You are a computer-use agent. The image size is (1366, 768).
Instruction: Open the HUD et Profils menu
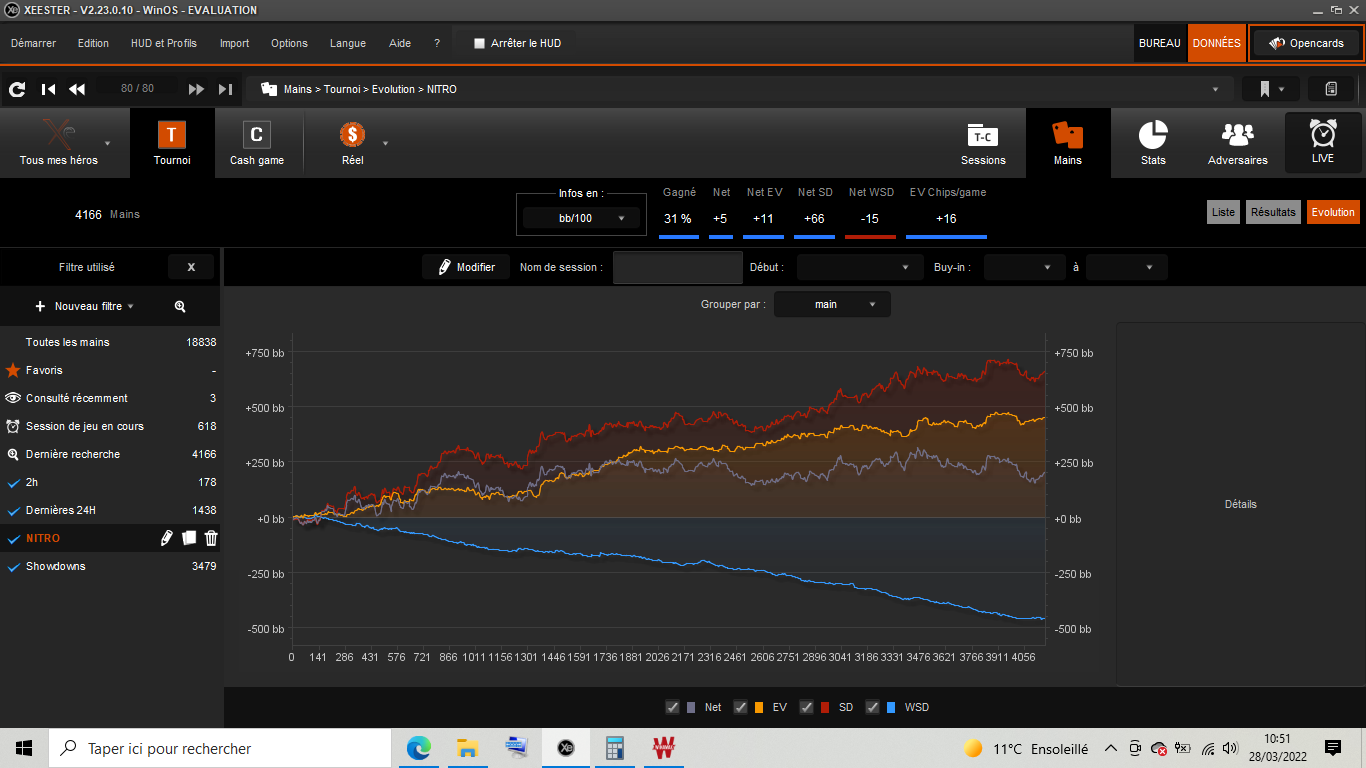tap(164, 43)
